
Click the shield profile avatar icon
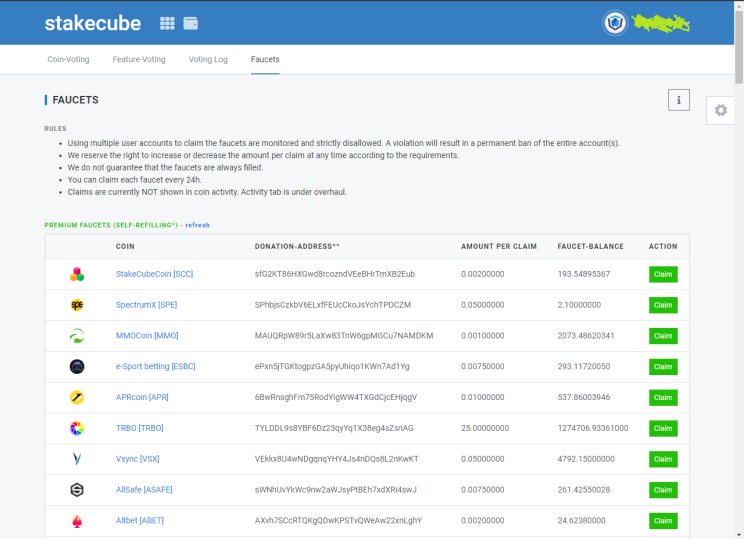coord(615,23)
